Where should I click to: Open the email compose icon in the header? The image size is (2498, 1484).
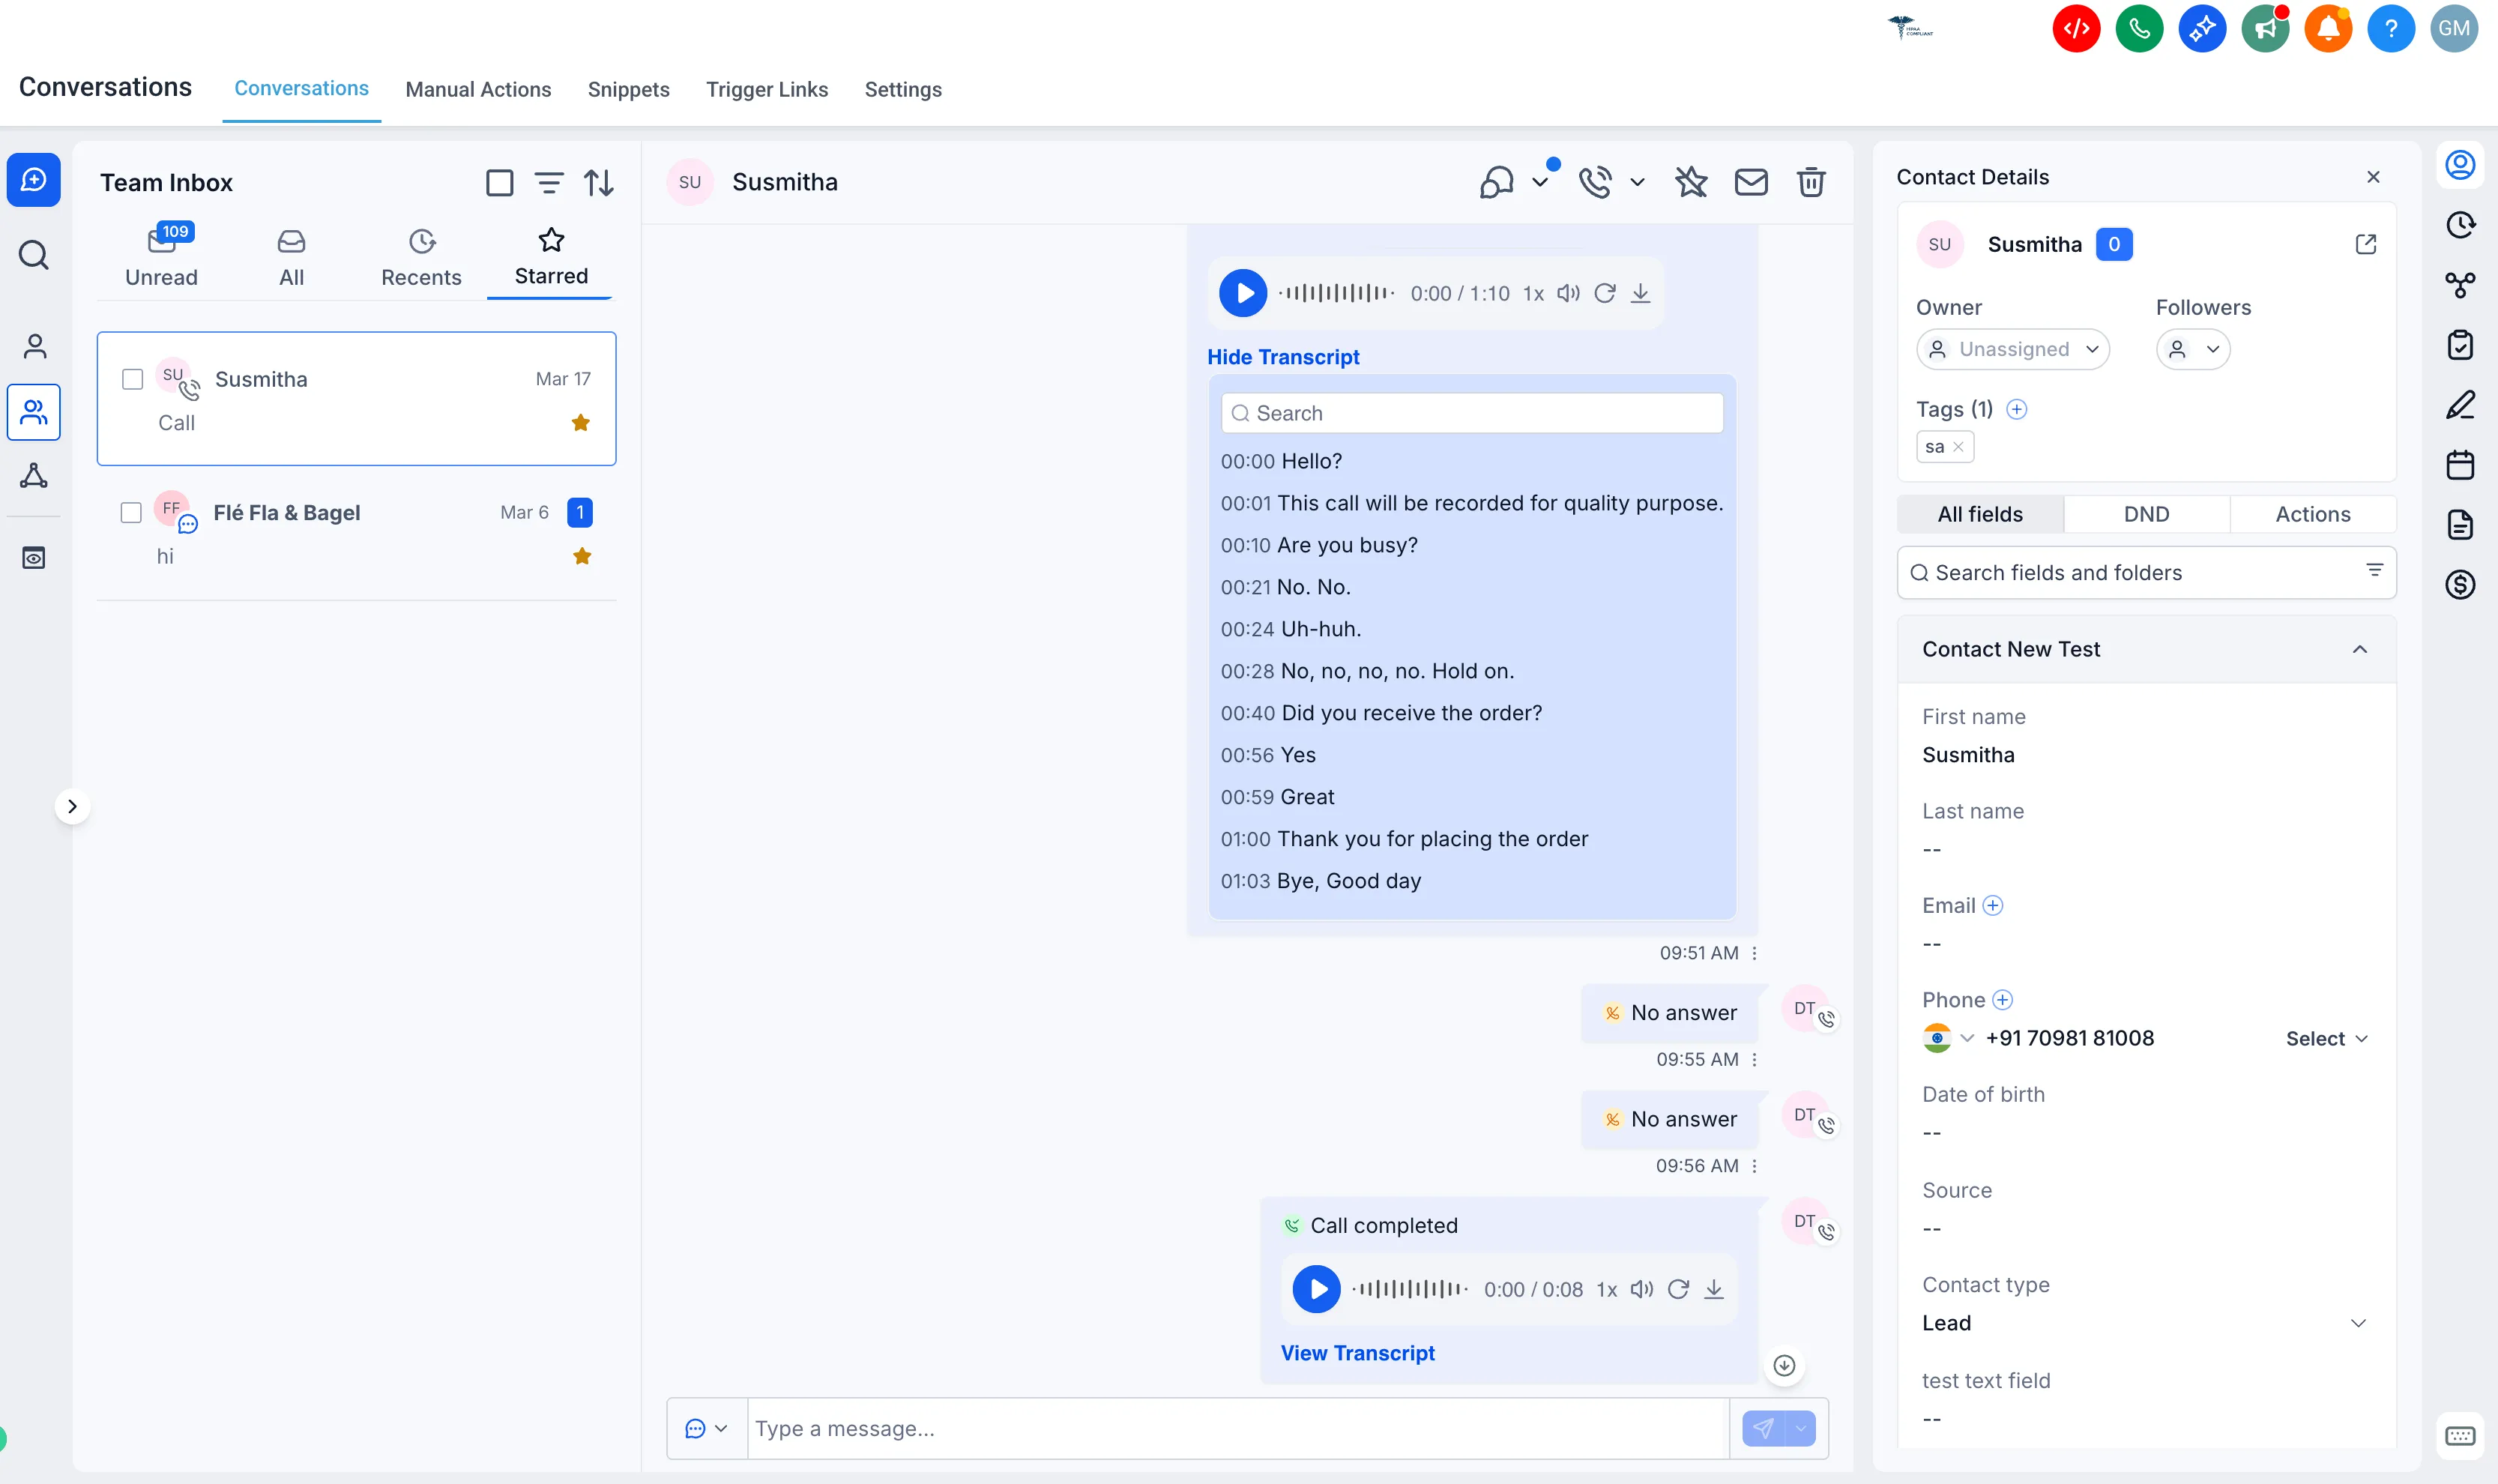pyautogui.click(x=1752, y=182)
